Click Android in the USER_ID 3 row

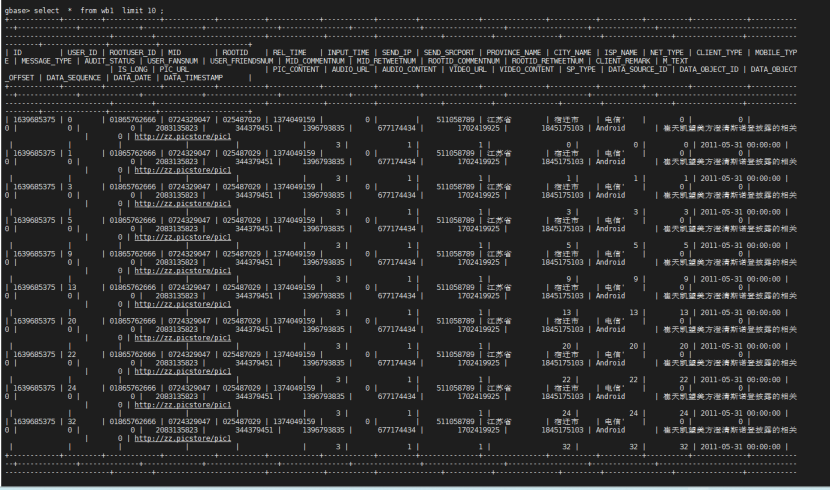(610, 195)
